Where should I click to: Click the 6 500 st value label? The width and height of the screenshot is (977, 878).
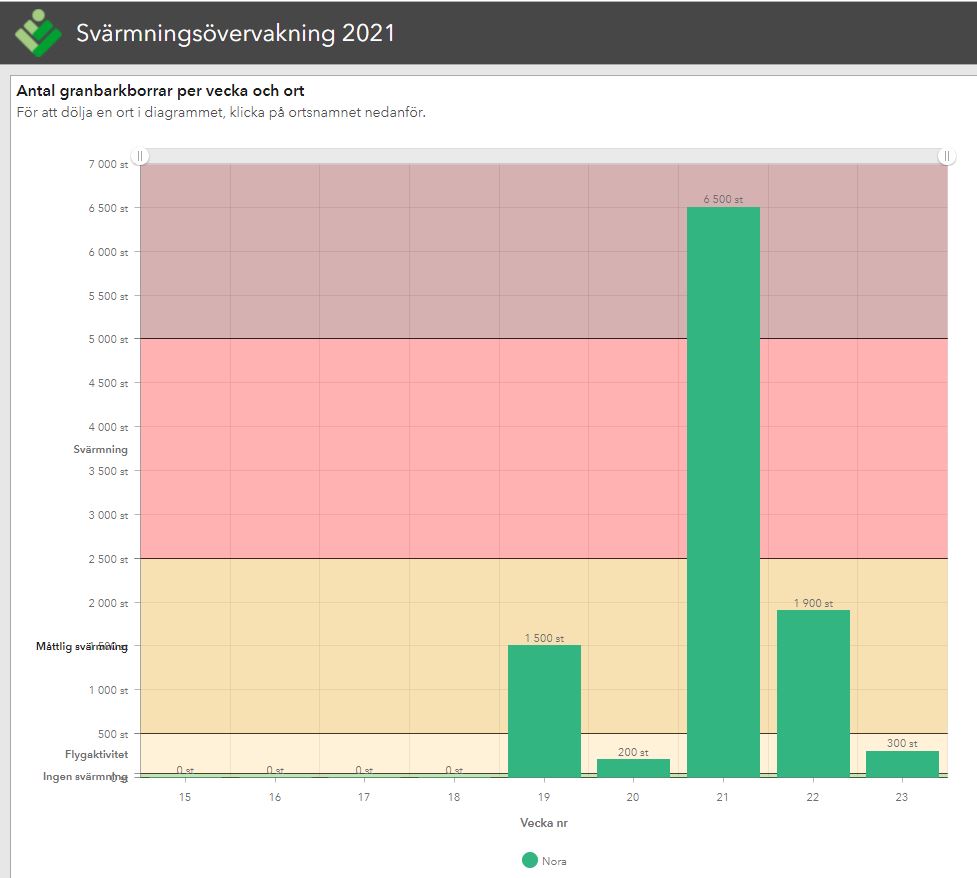(x=723, y=200)
